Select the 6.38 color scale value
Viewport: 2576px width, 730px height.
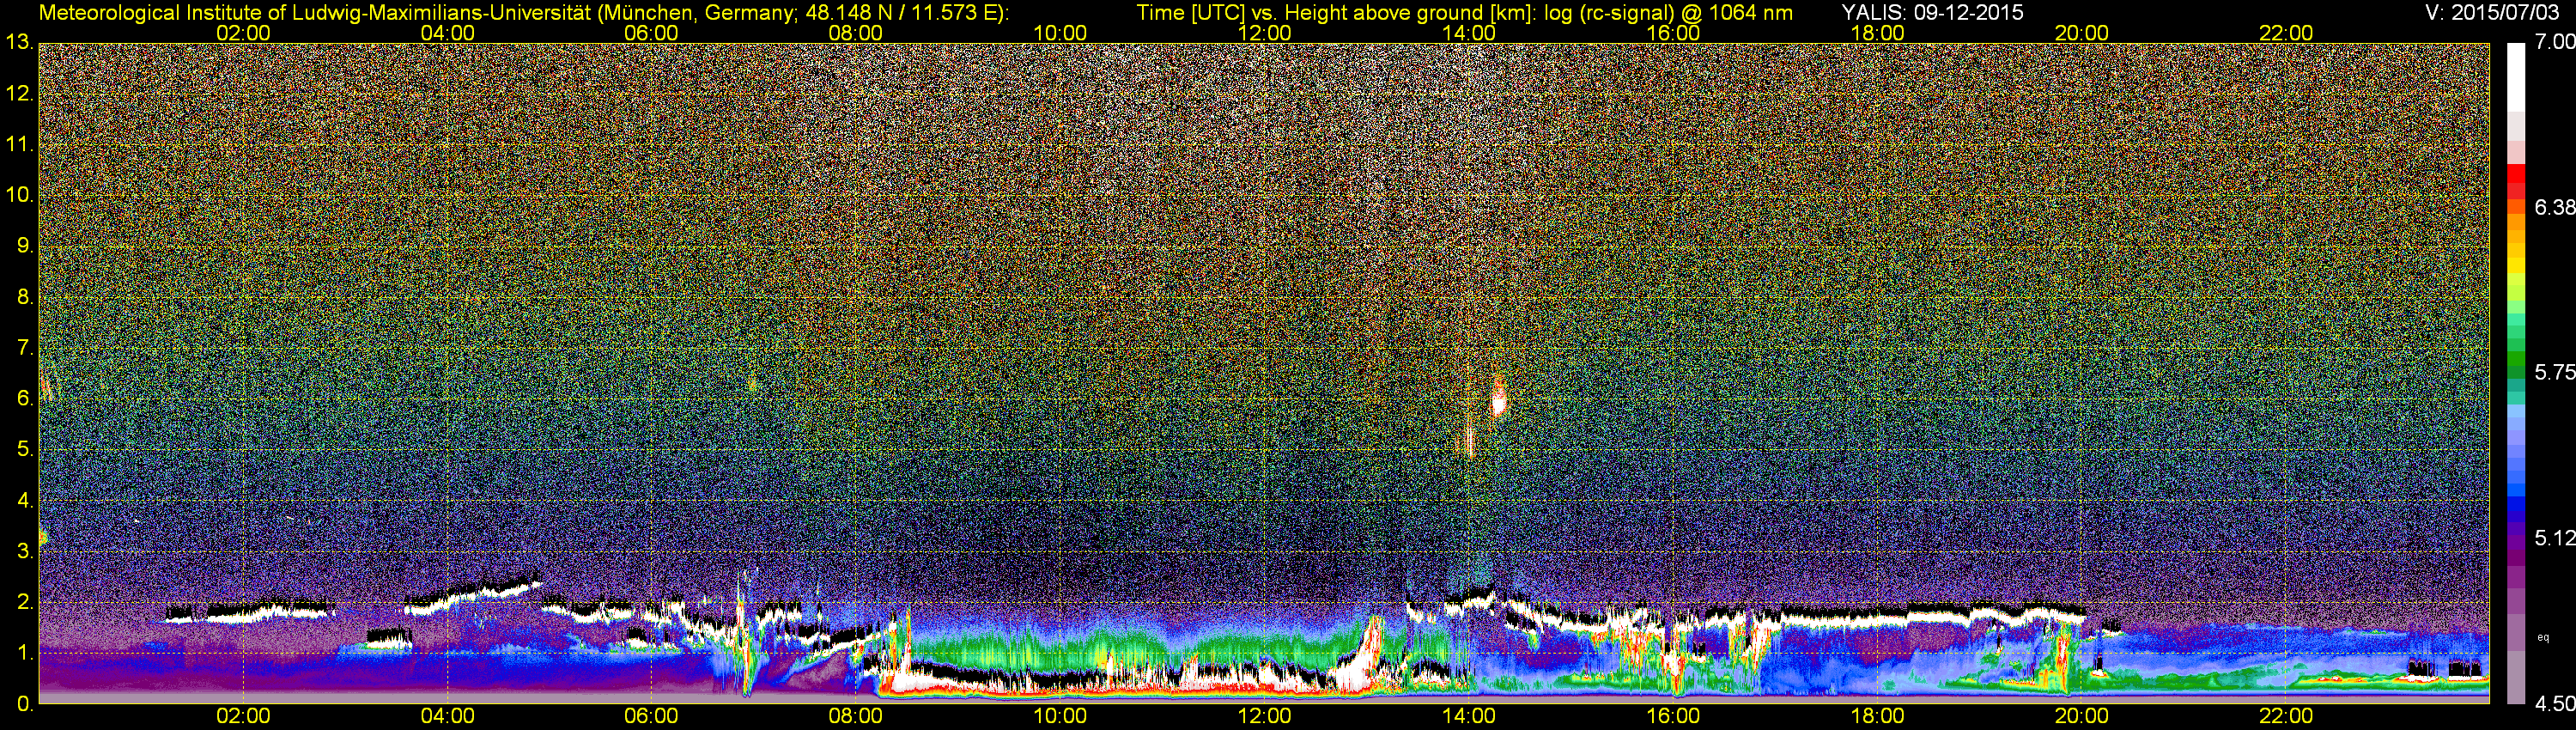2554,207
